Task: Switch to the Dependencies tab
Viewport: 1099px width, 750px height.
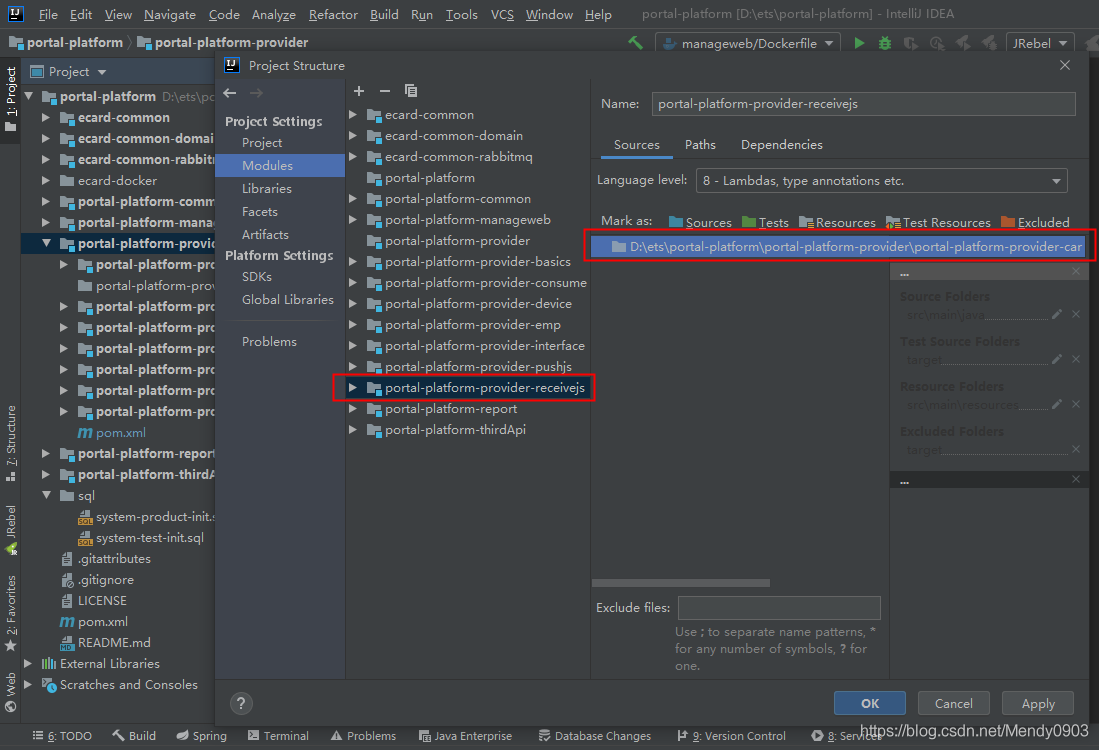Action: 781,145
